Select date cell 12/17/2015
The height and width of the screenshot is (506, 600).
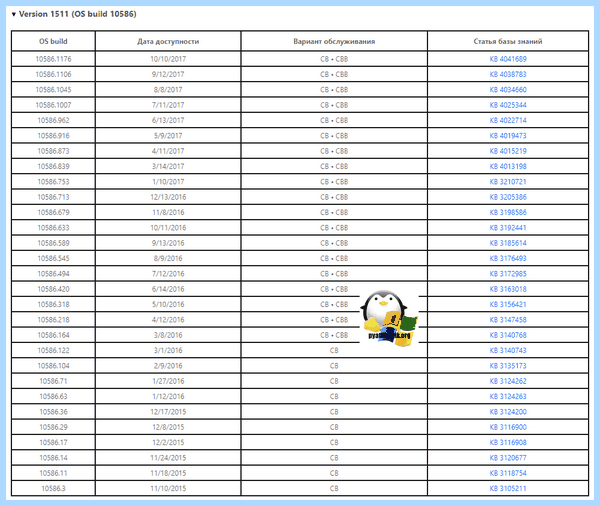tap(168, 412)
